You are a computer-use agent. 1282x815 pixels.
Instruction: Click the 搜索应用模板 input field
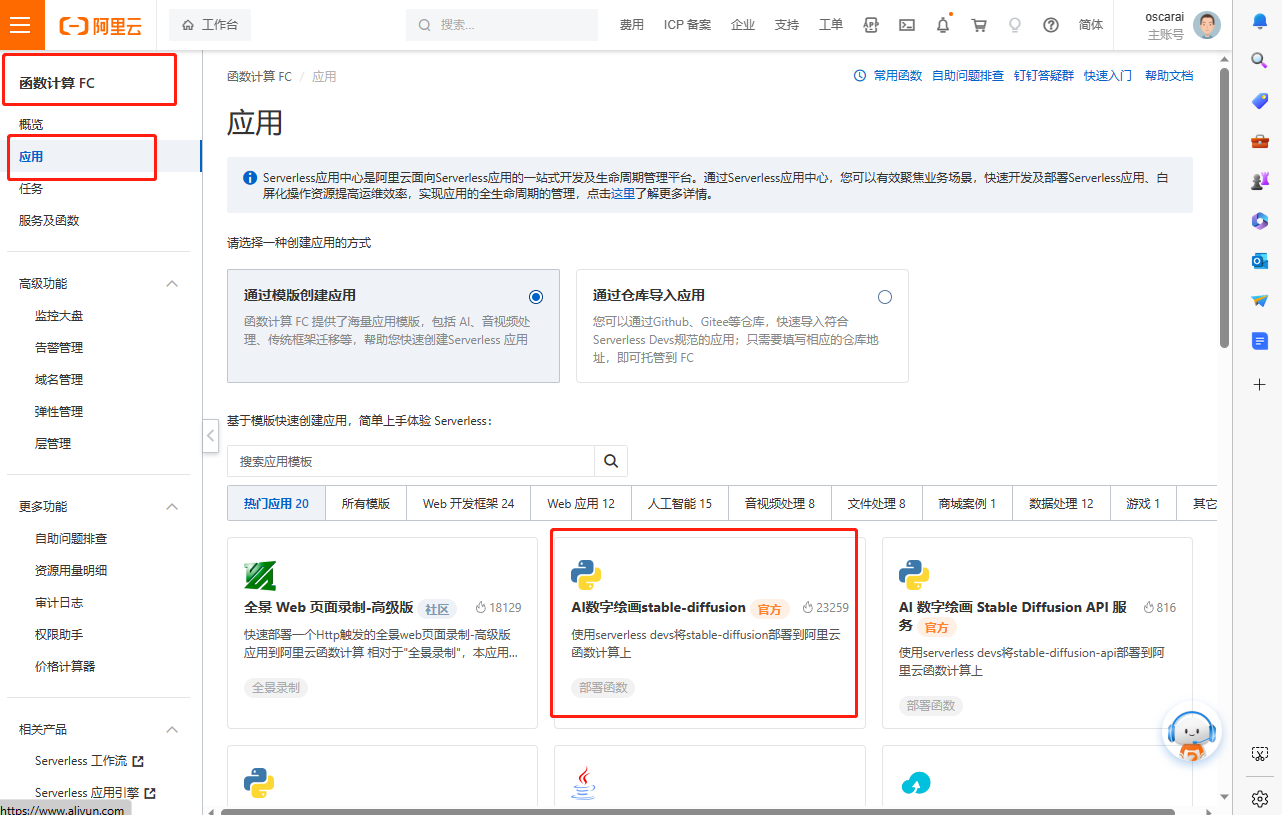click(411, 461)
